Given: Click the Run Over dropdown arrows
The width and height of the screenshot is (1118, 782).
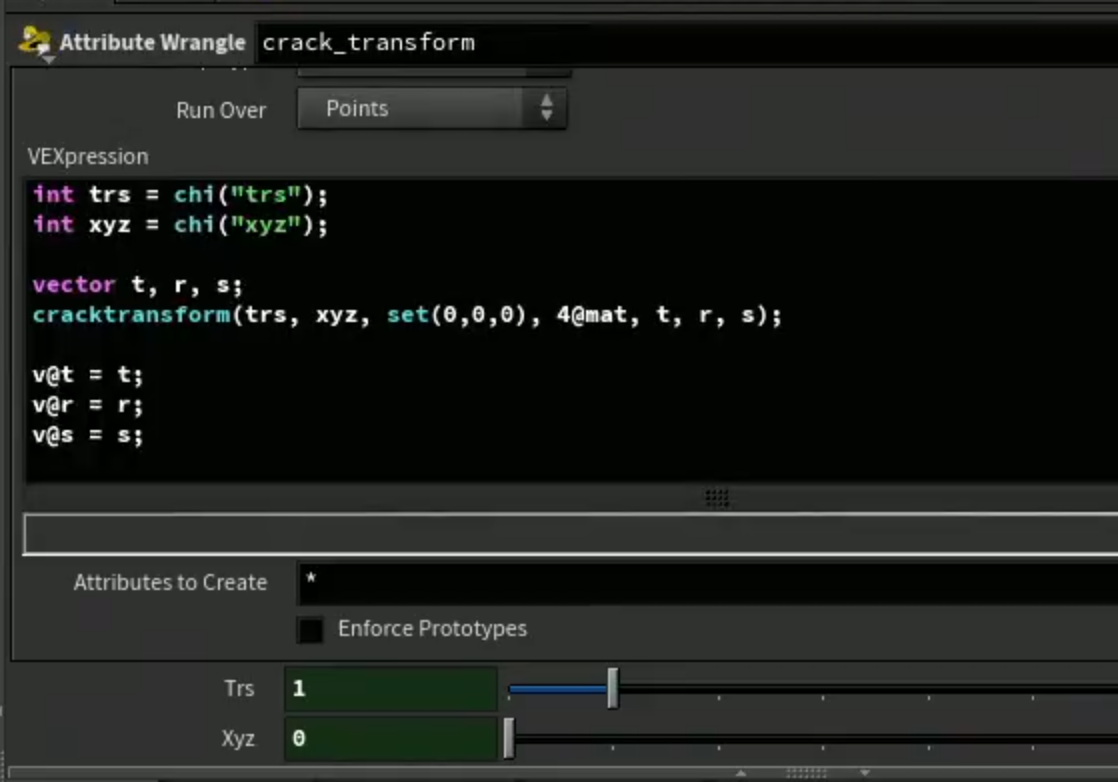Looking at the screenshot, I should click(547, 108).
